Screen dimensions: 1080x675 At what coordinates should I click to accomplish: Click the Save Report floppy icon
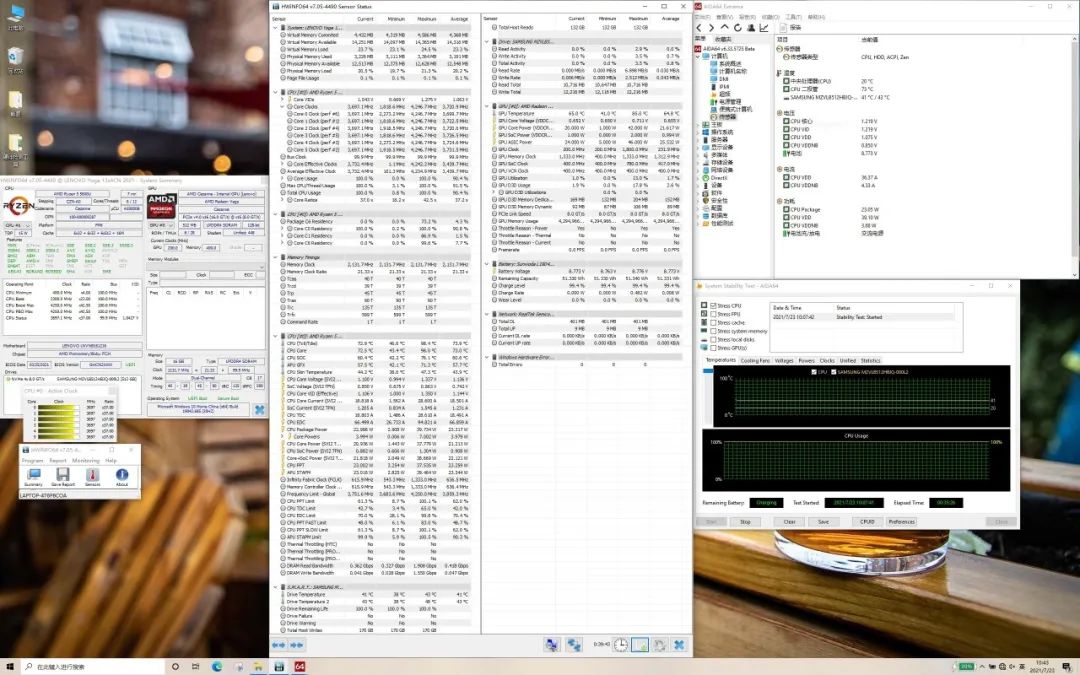(x=62, y=474)
